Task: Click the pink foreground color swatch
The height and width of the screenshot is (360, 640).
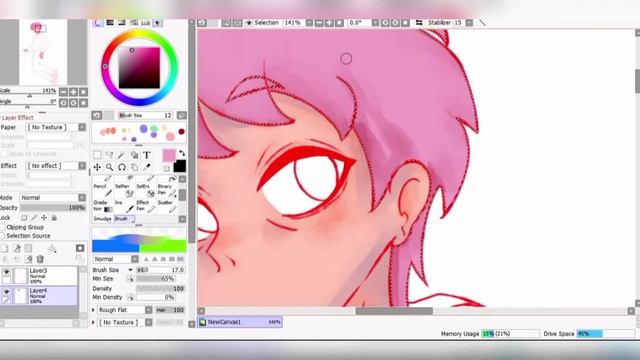Action: (169, 156)
